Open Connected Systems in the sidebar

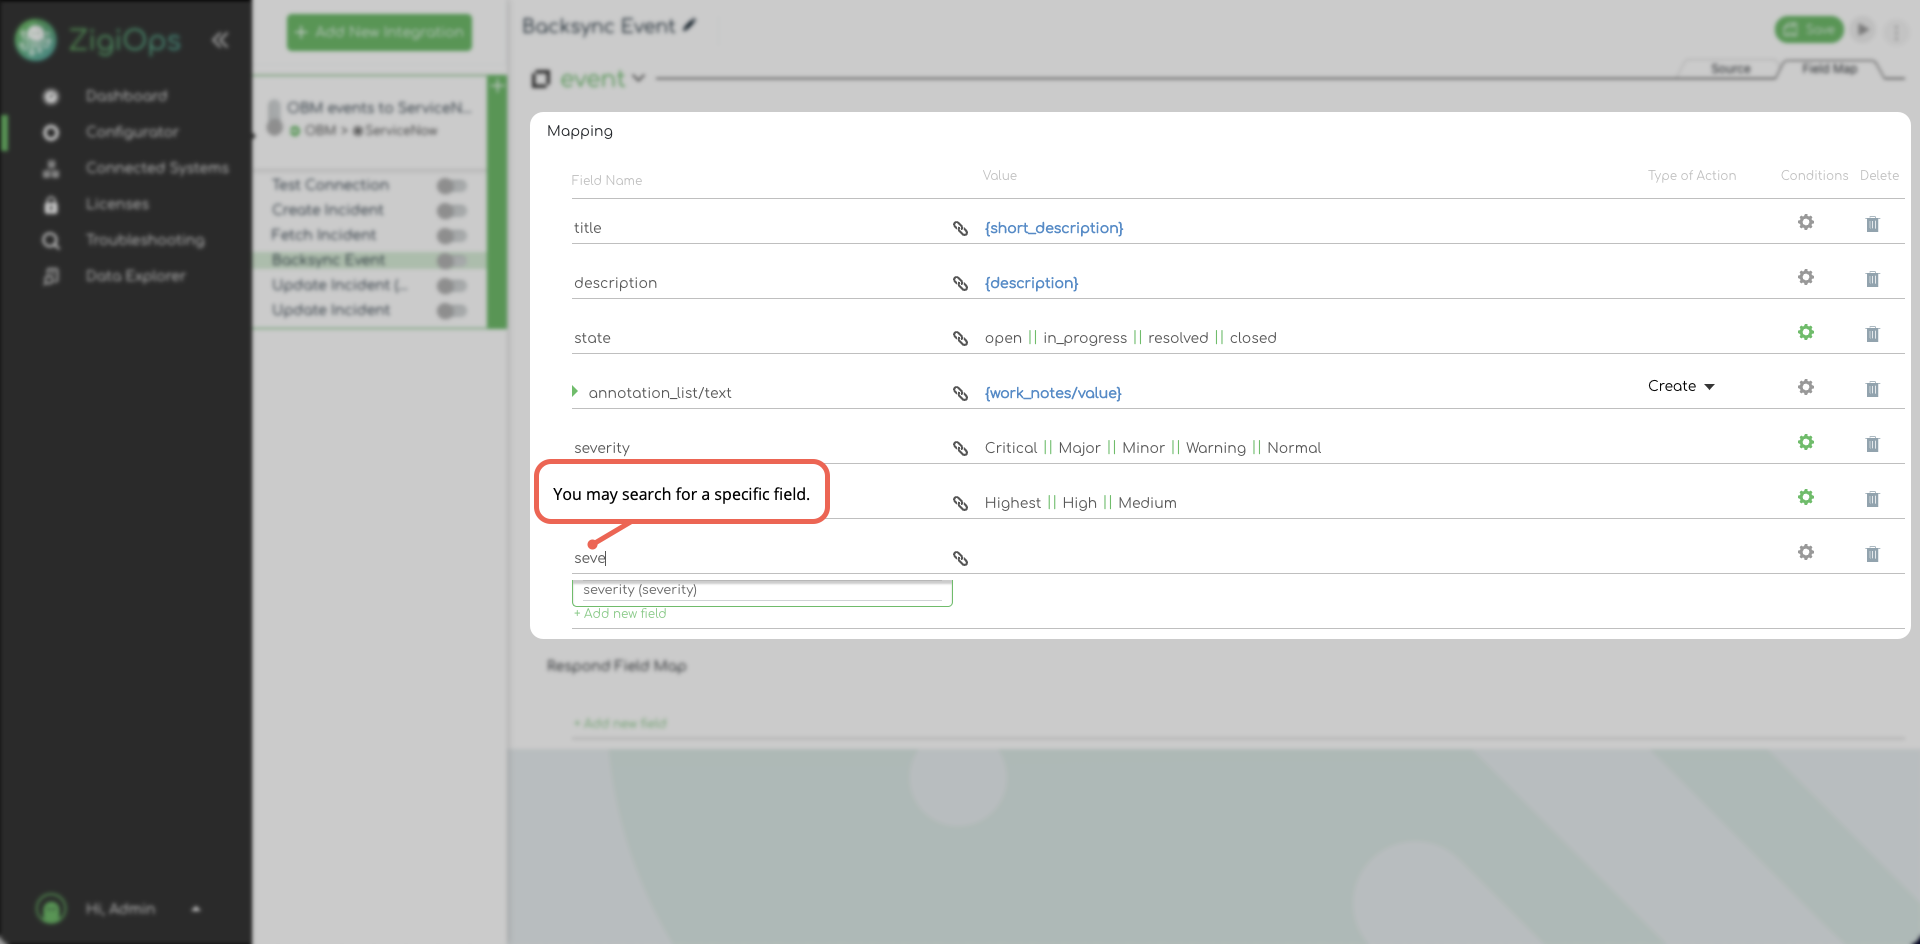tap(156, 168)
